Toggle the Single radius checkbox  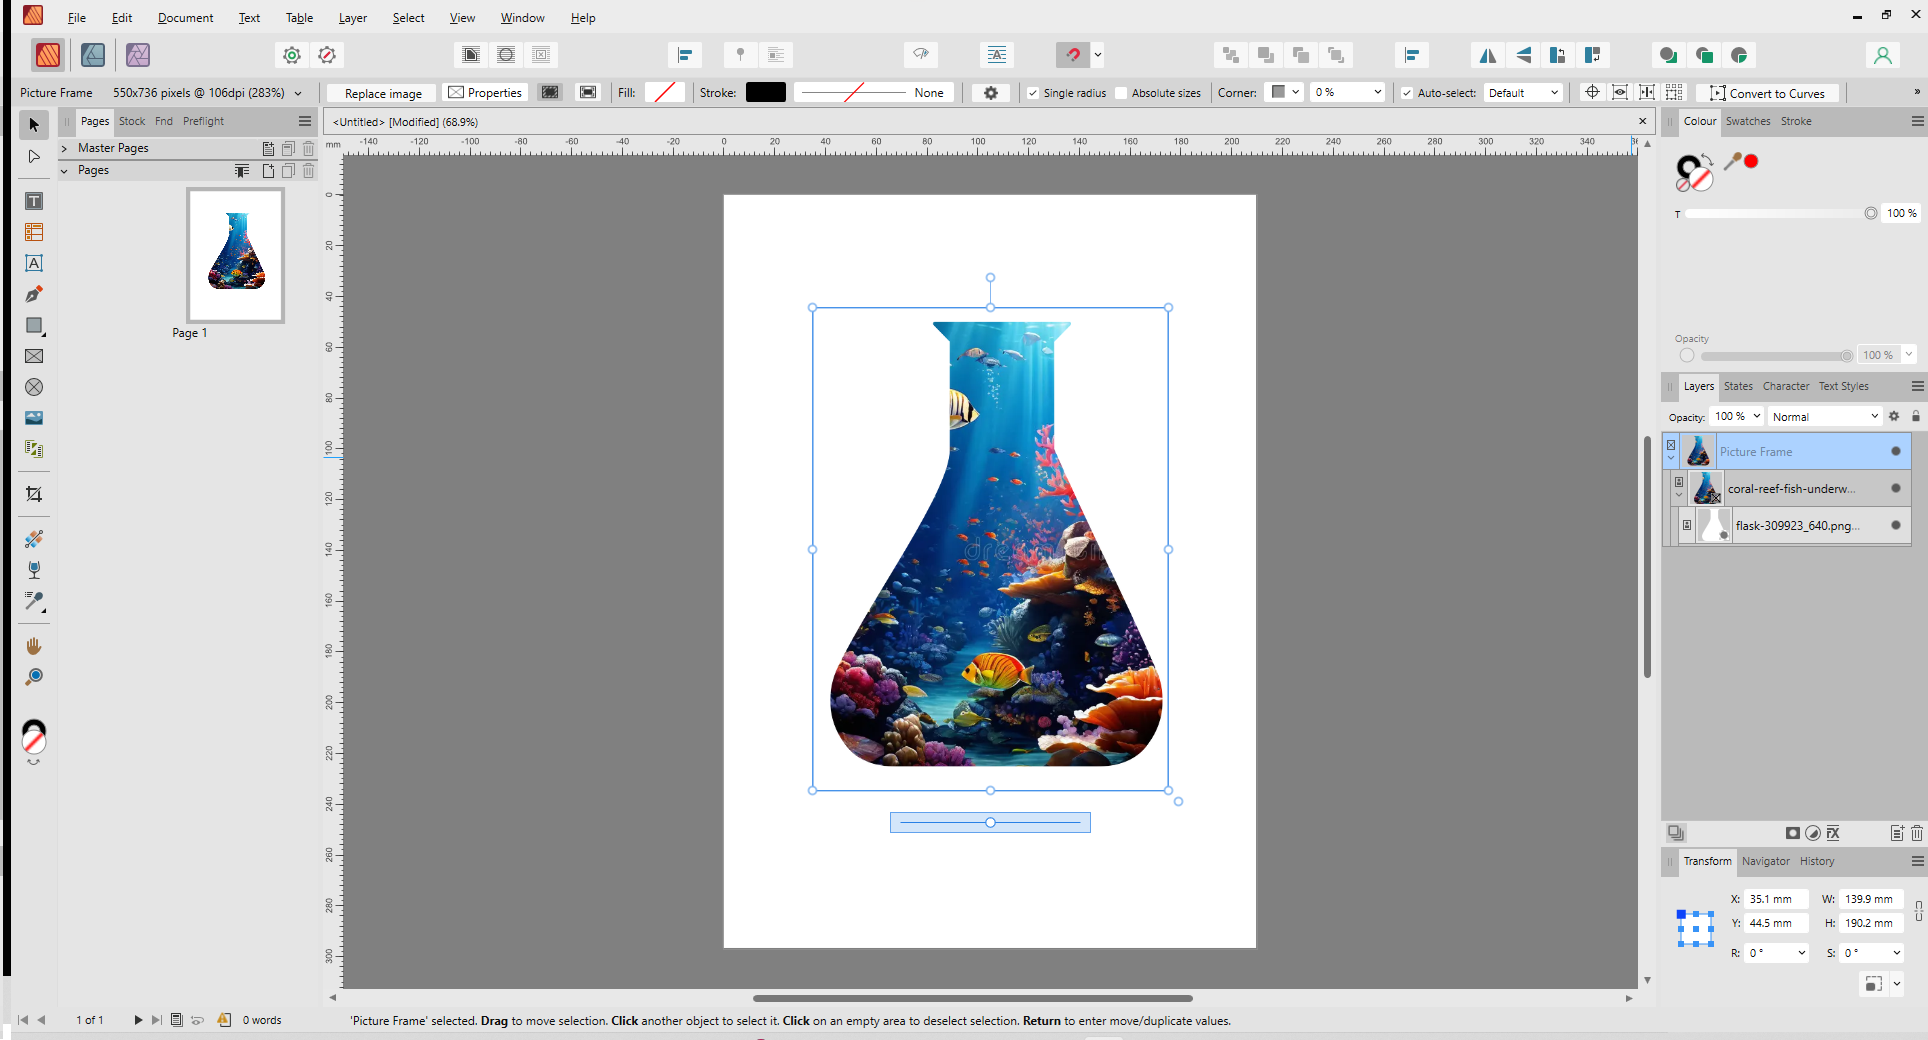point(1033,93)
